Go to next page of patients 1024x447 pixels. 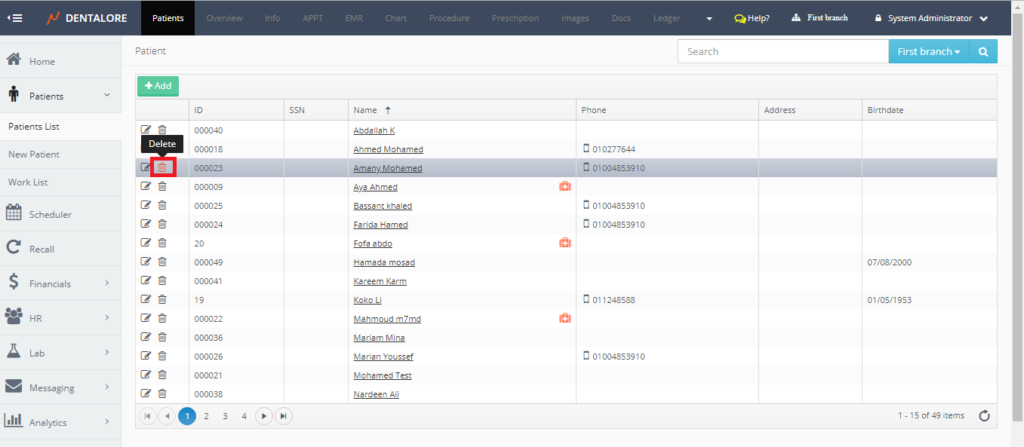264,416
